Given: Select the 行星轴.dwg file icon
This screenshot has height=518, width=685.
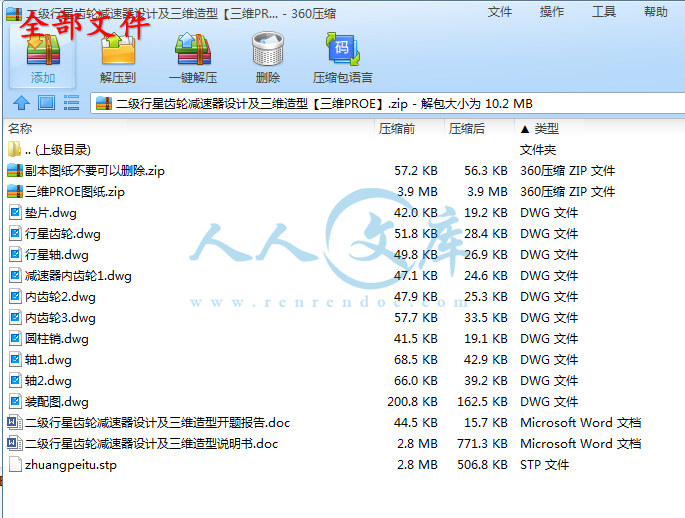Looking at the screenshot, I should tap(15, 254).
